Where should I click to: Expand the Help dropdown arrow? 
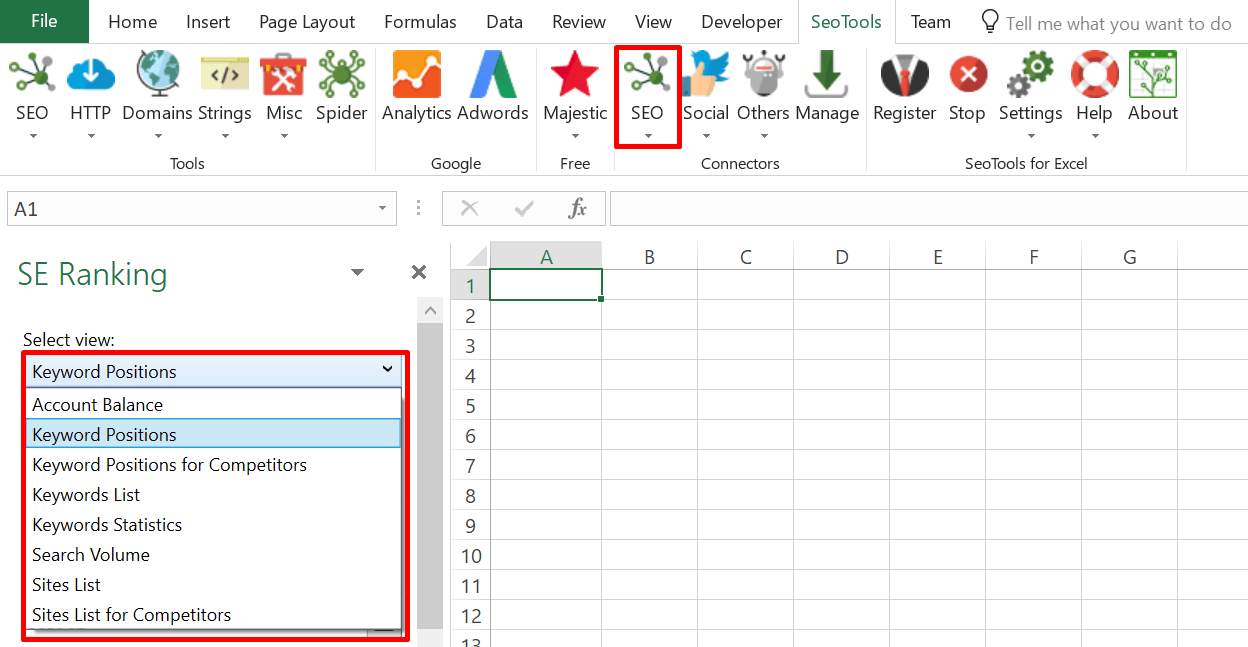(x=1094, y=136)
